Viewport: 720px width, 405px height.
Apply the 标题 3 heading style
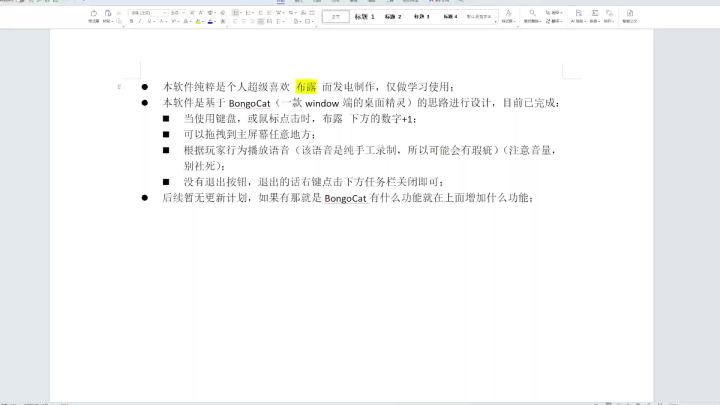(422, 17)
